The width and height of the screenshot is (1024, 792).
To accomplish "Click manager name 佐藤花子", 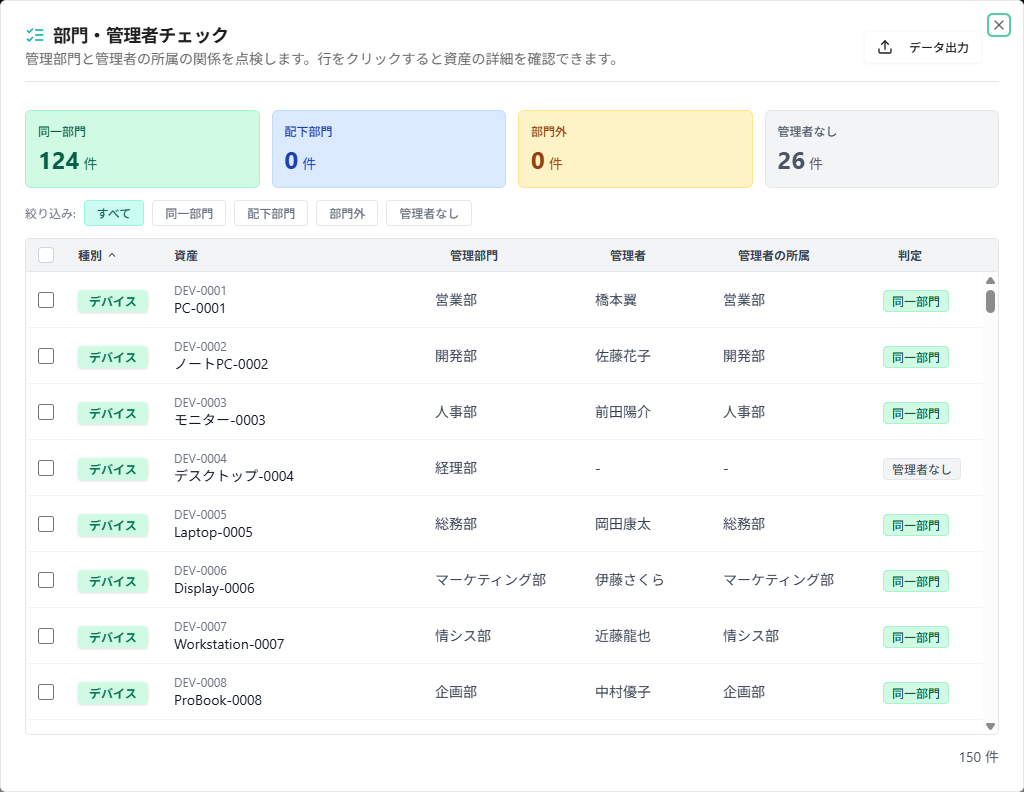I will coord(623,356).
